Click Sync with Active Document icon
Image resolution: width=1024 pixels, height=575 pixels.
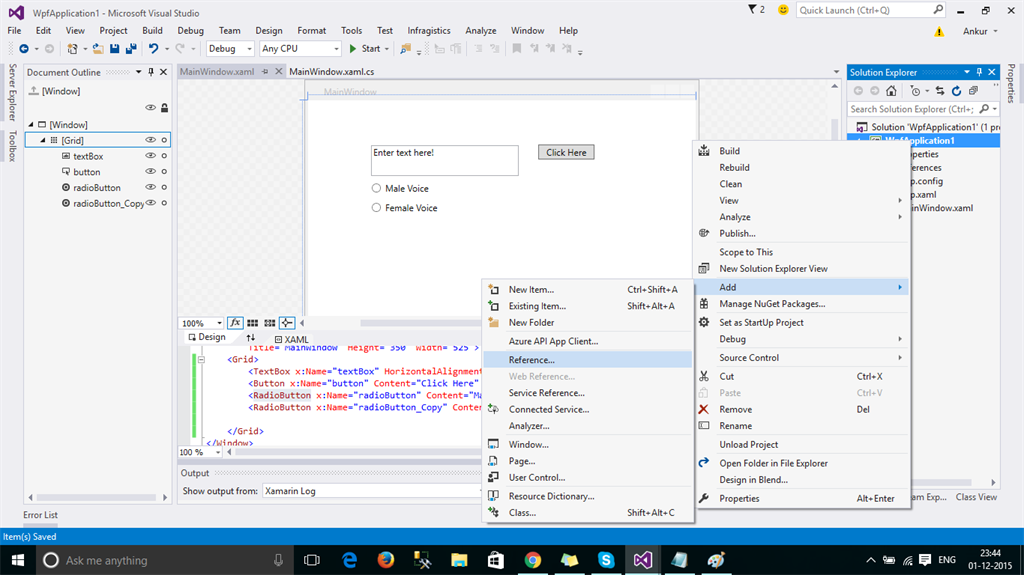click(940, 91)
